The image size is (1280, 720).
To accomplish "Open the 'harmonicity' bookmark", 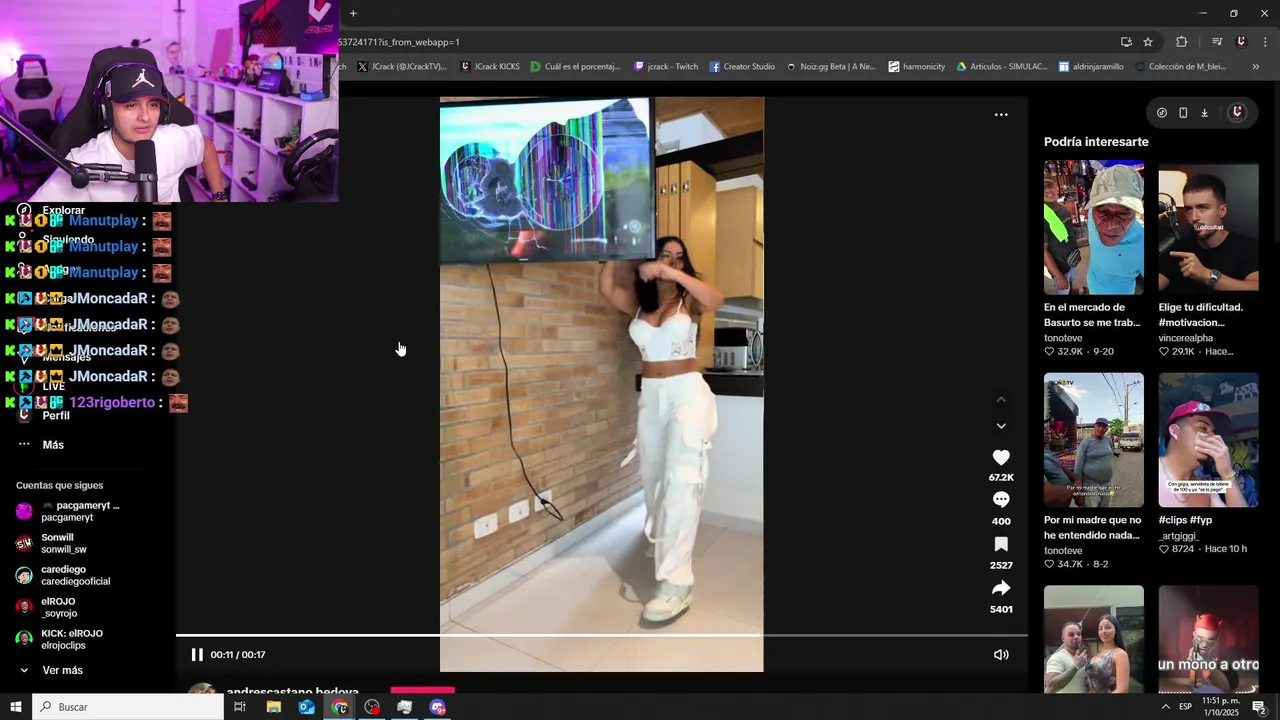I will [x=917, y=67].
